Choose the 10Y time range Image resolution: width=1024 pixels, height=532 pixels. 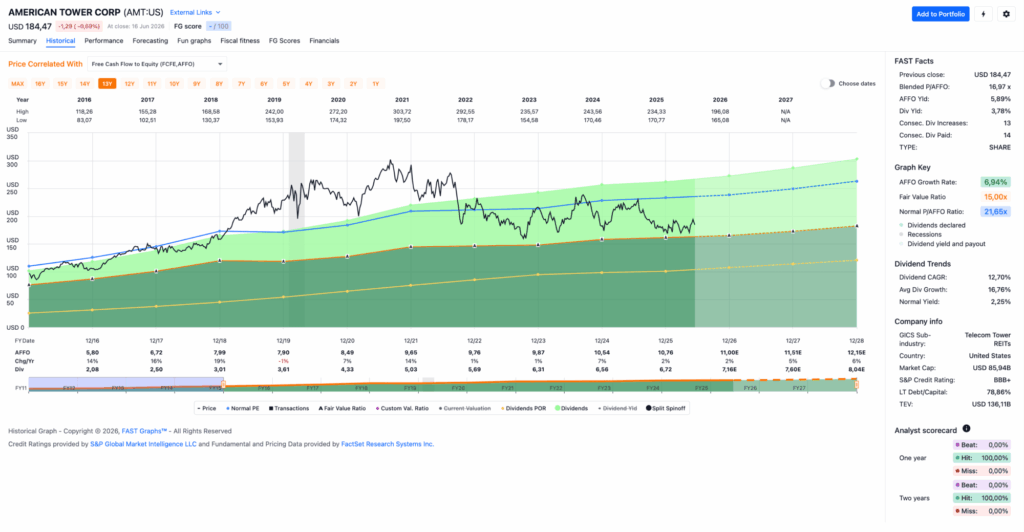[x=174, y=84]
